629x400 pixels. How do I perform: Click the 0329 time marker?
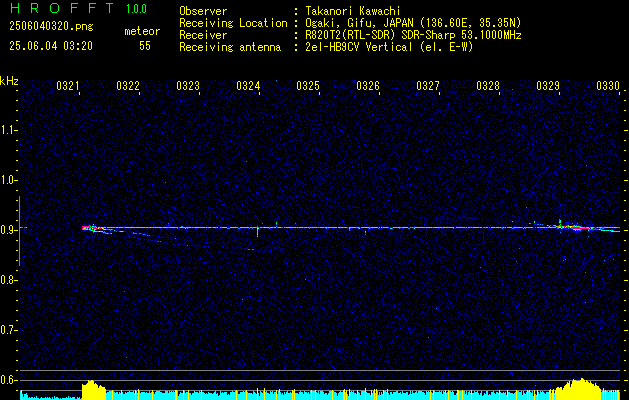click(548, 85)
